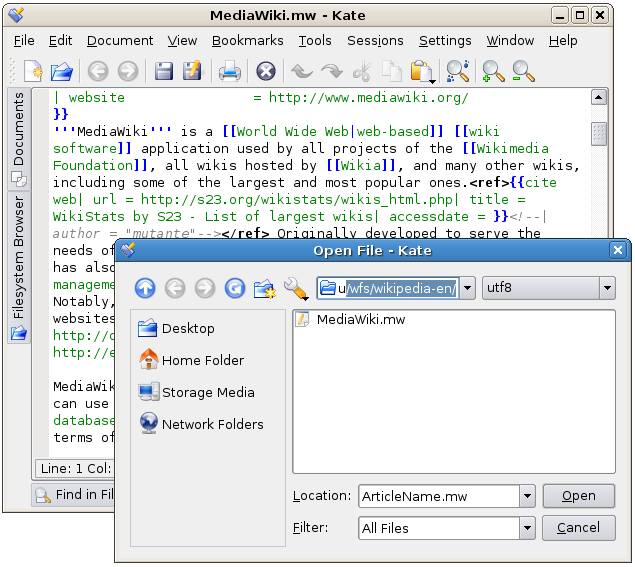Image resolution: width=635 pixels, height=567 pixels.
Task: Select the MediaWiki.mw file in list
Action: pos(351,320)
